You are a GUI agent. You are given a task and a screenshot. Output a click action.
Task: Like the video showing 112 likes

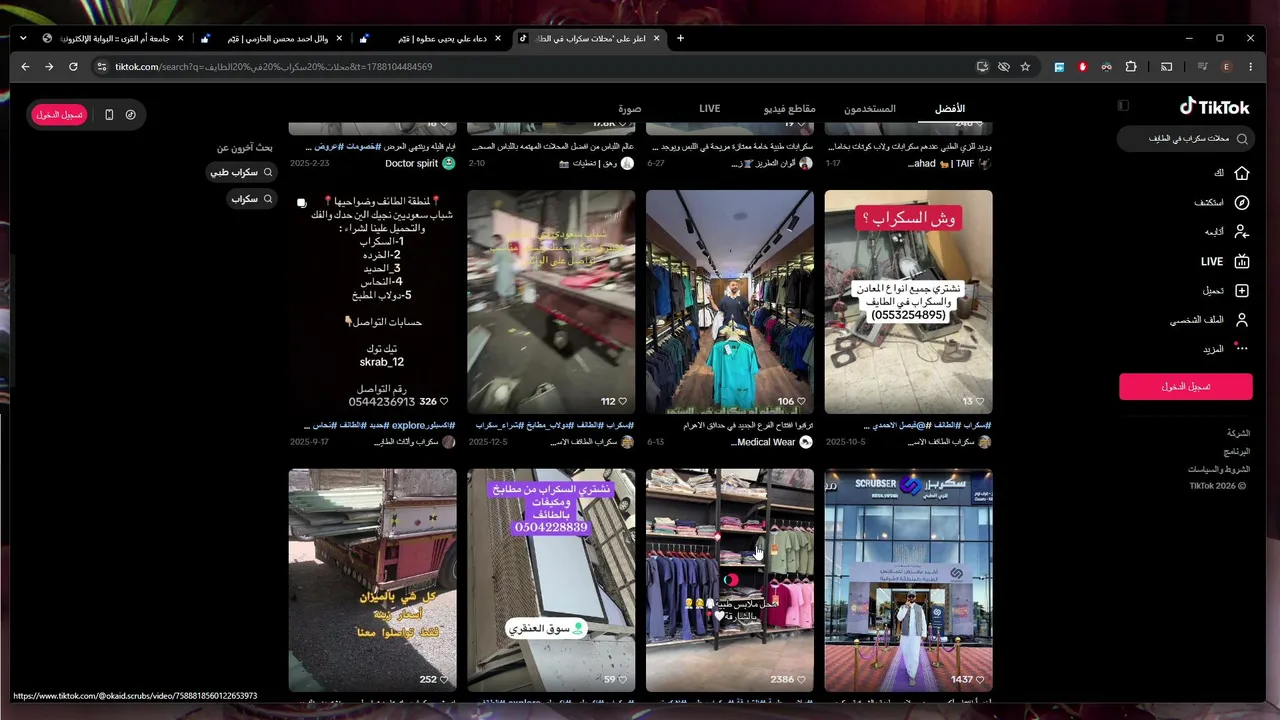623,401
